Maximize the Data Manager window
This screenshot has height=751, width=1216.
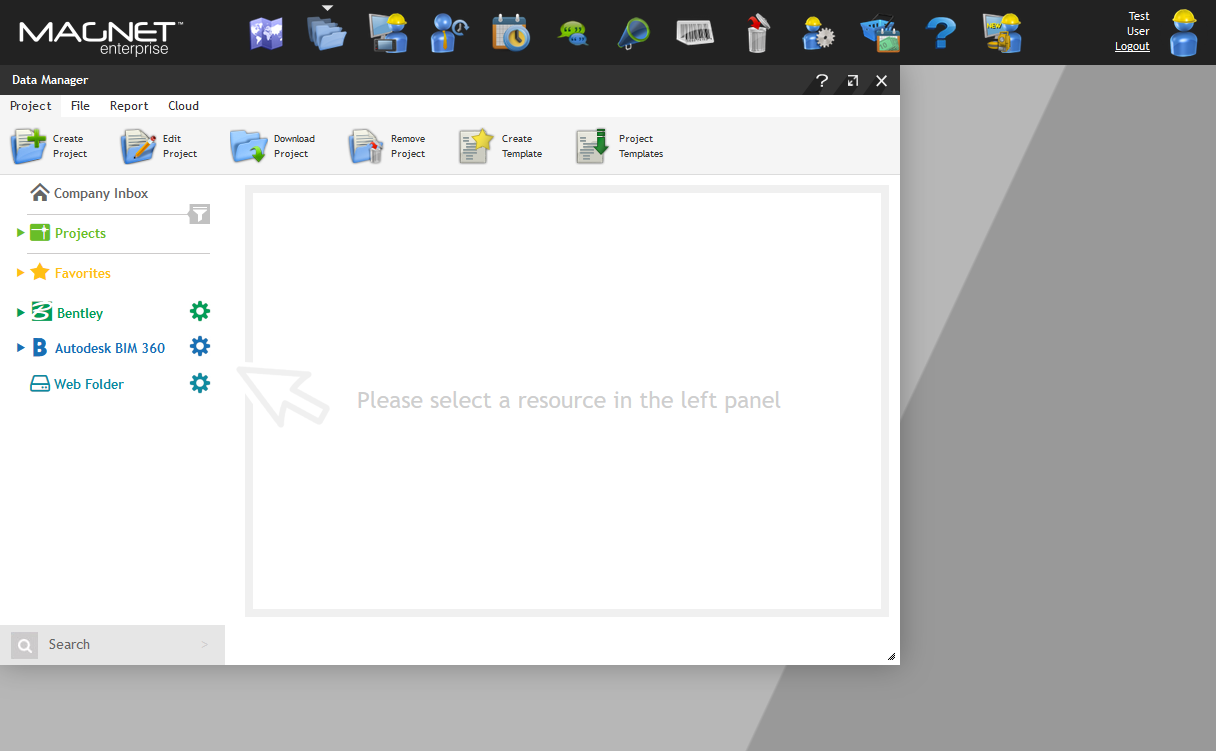852,81
